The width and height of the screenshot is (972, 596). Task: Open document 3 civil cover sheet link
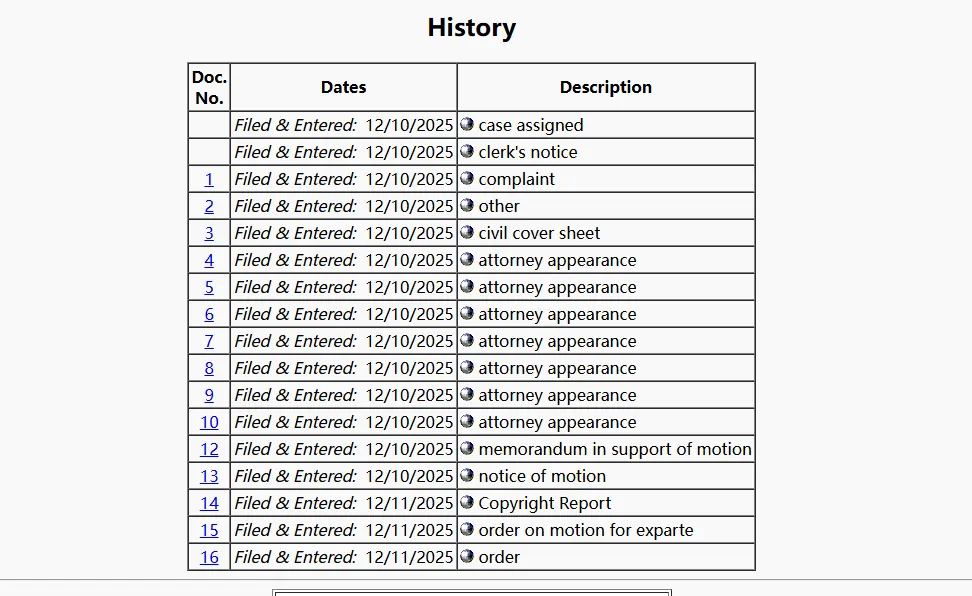(x=209, y=234)
